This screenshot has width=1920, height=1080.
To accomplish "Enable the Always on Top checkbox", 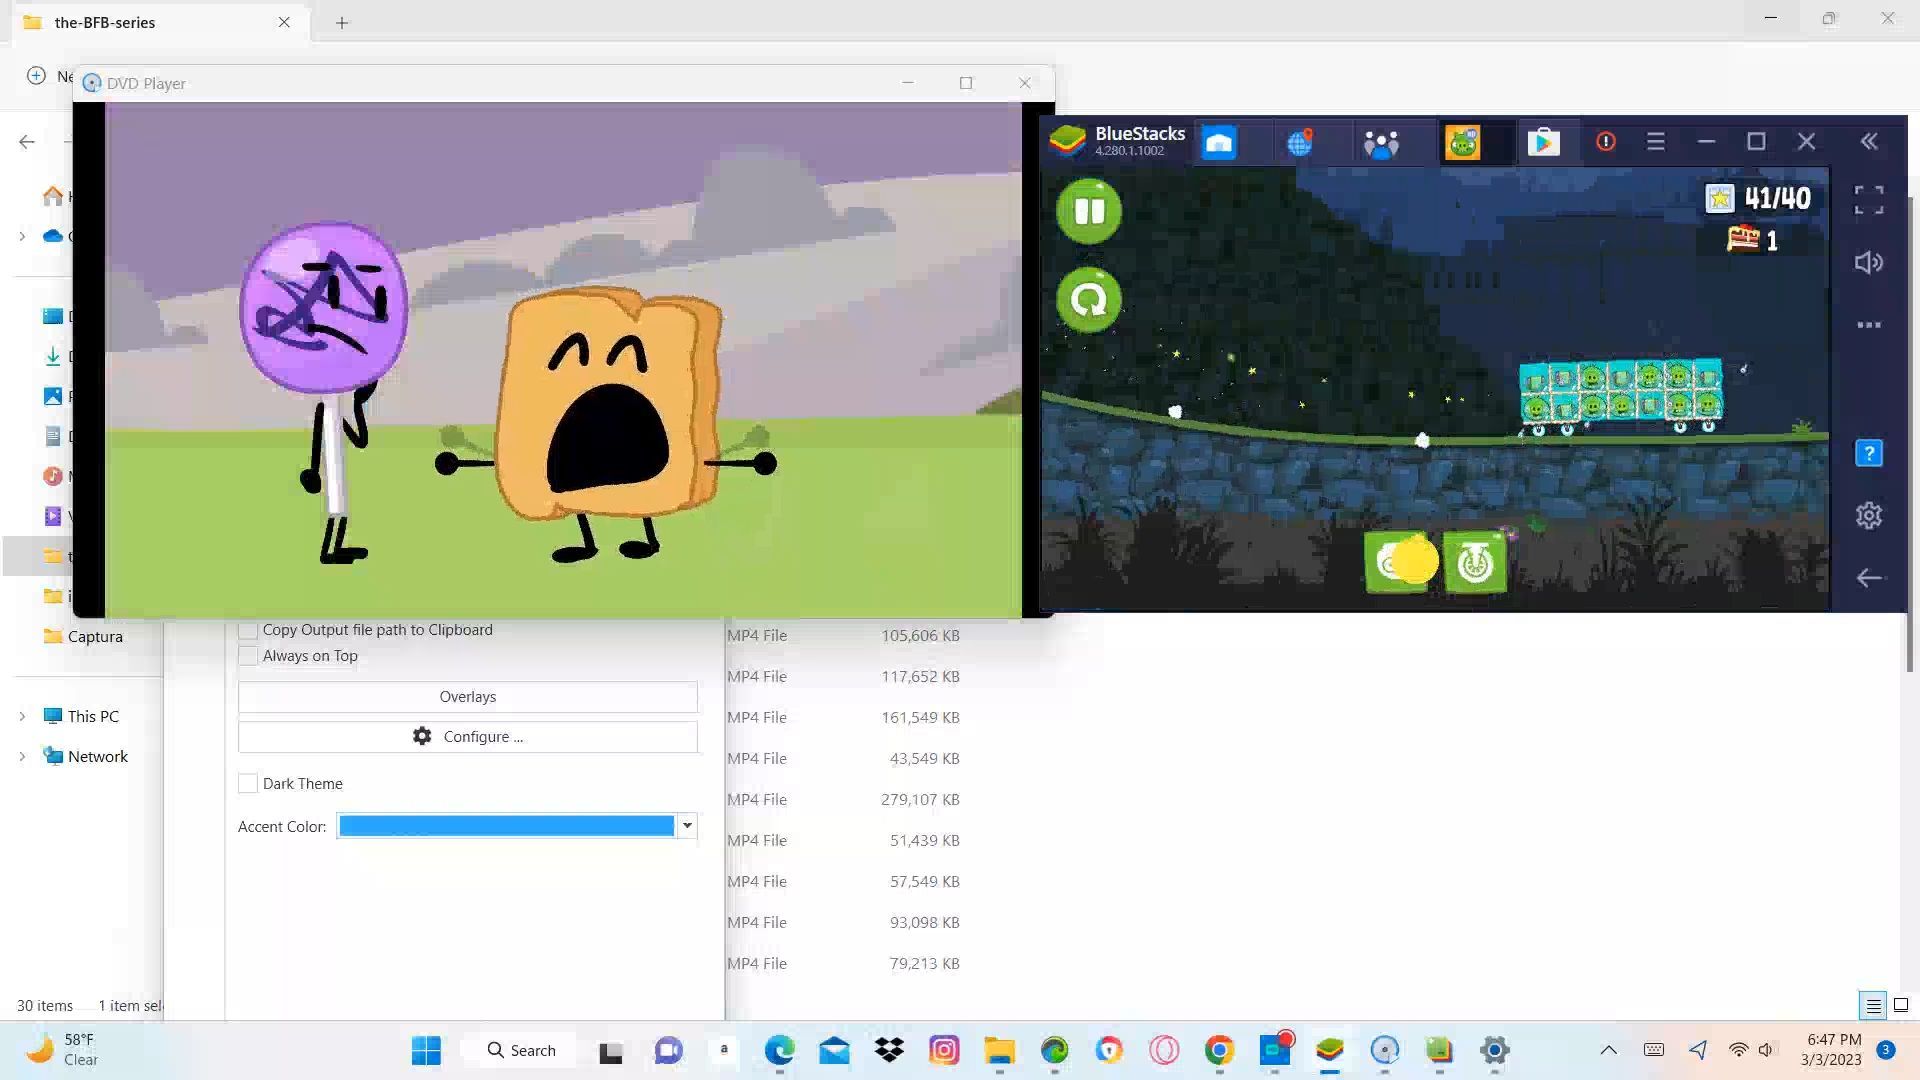I will 248,656.
